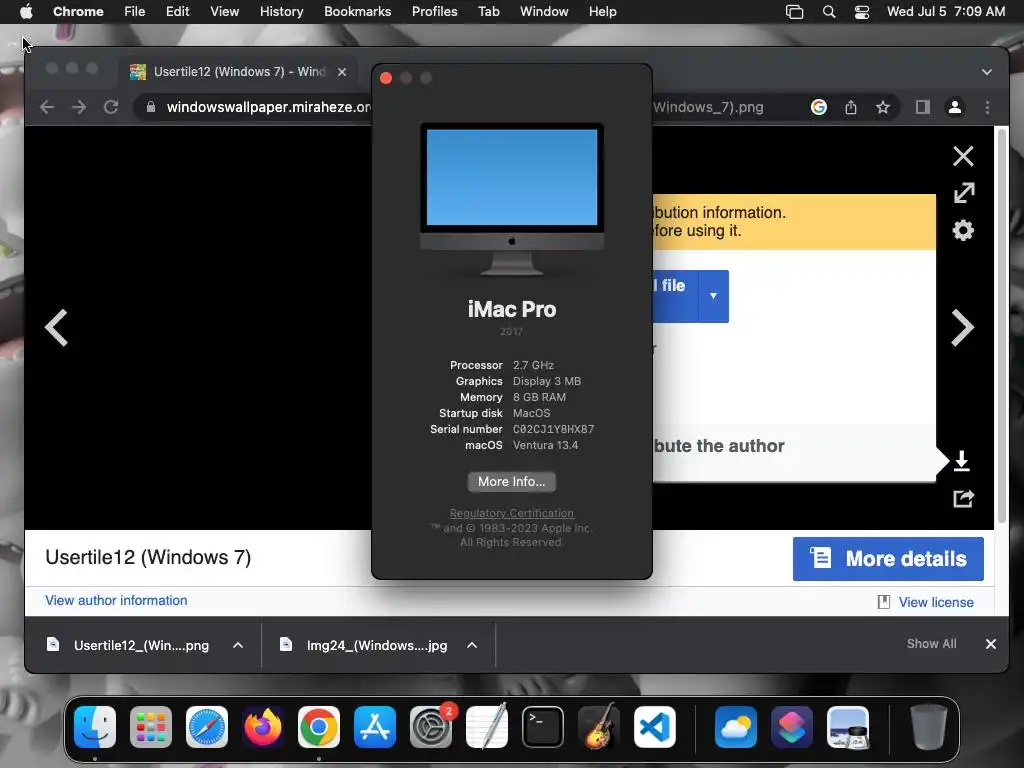Click Show All downloads

pos(931,644)
